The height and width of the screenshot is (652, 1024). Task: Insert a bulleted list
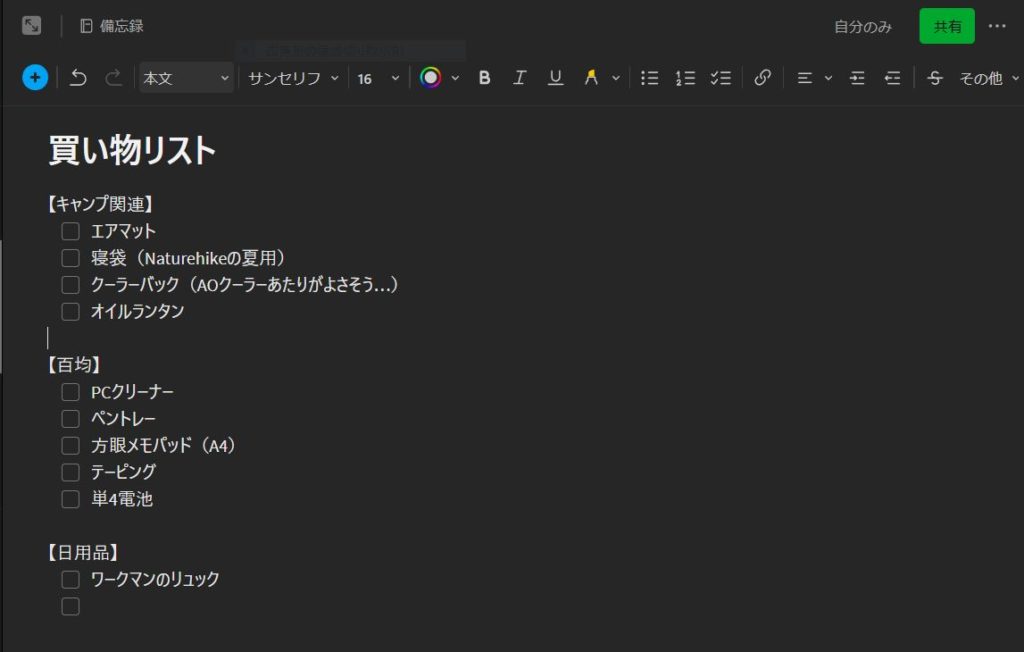[650, 78]
